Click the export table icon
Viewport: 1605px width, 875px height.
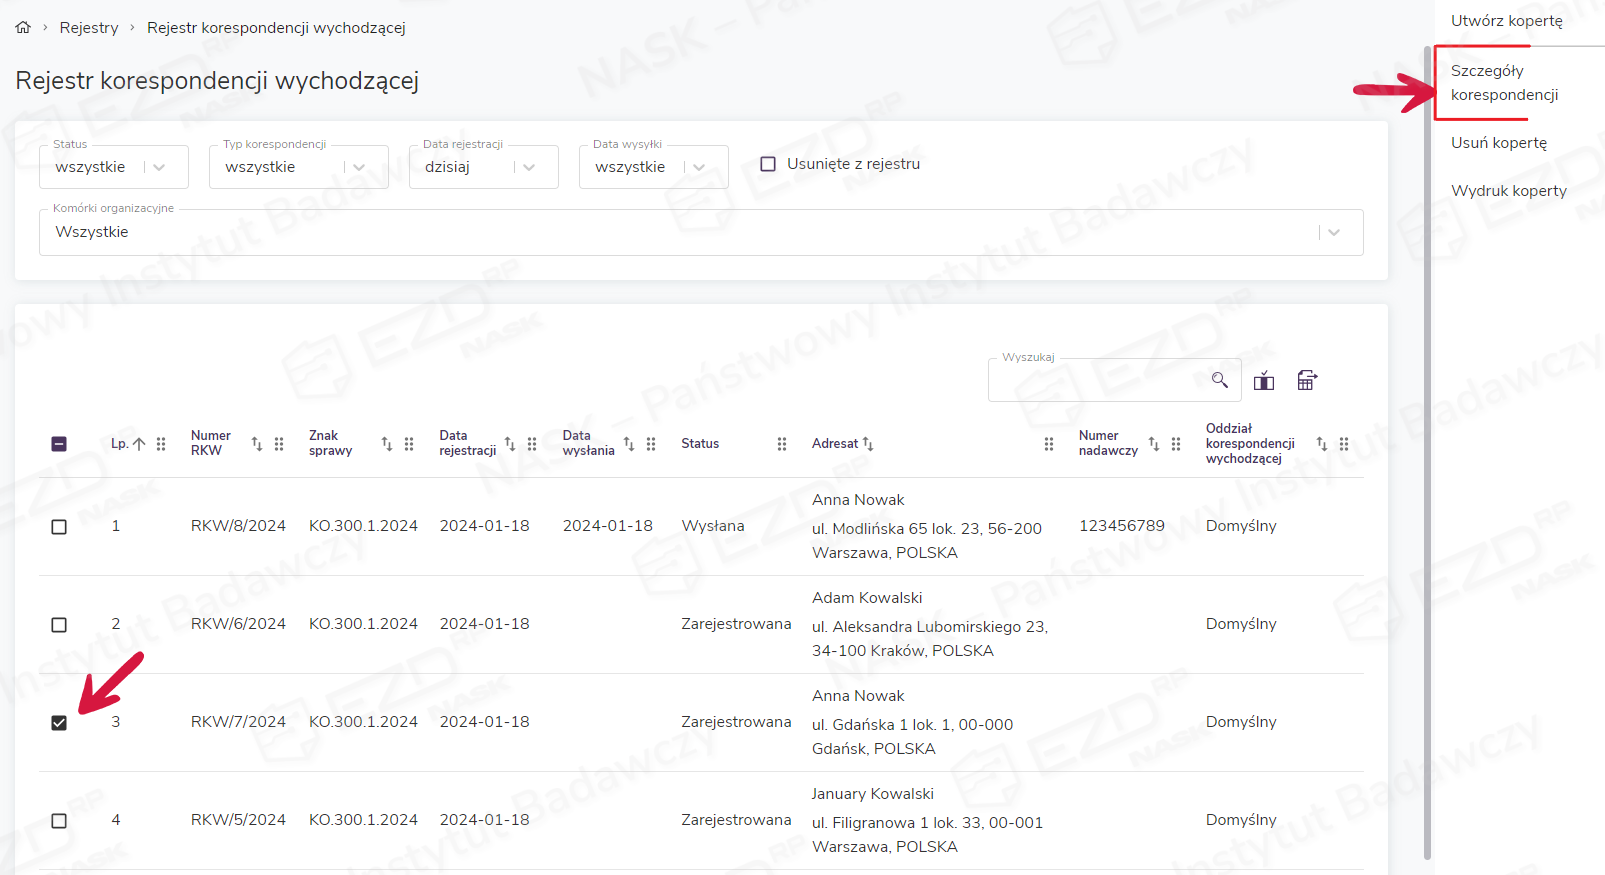click(1306, 380)
